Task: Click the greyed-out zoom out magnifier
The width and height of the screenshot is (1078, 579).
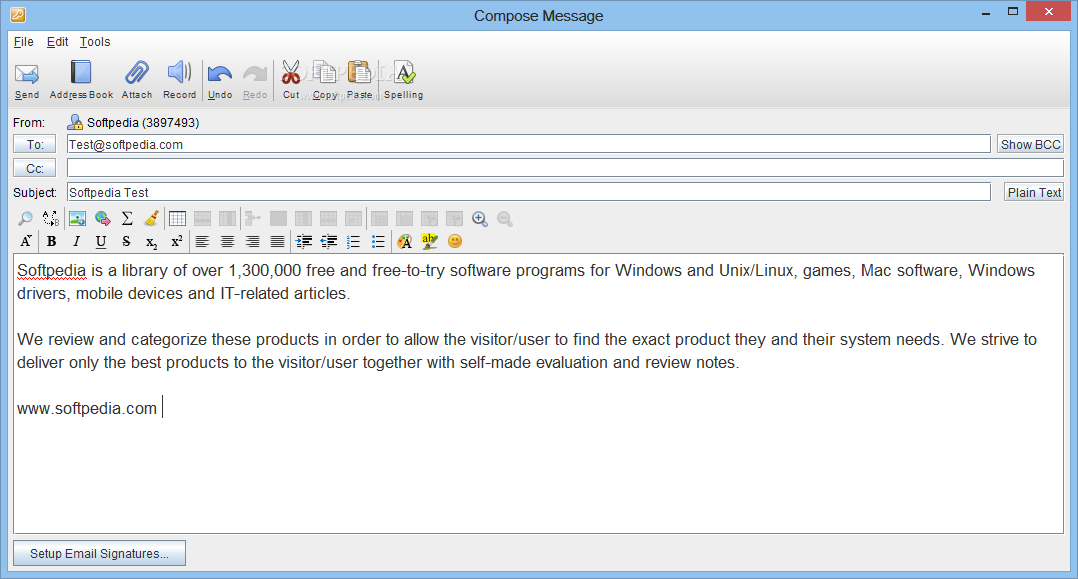Action: pyautogui.click(x=505, y=219)
